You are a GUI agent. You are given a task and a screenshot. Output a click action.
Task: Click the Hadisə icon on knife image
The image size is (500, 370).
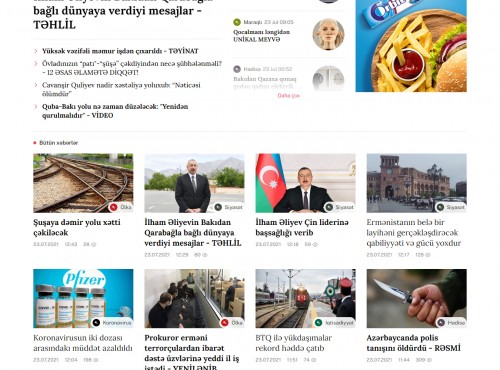tap(441, 323)
